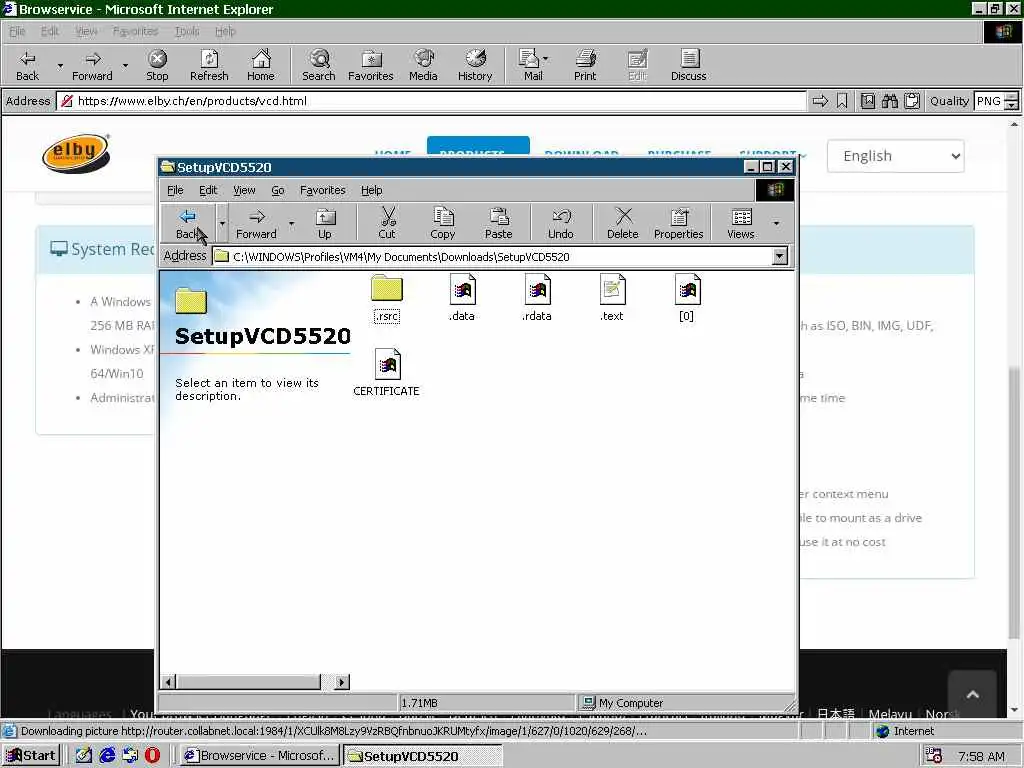Show browsing History in Internet Explorer
1024x768 pixels.
tap(475, 65)
